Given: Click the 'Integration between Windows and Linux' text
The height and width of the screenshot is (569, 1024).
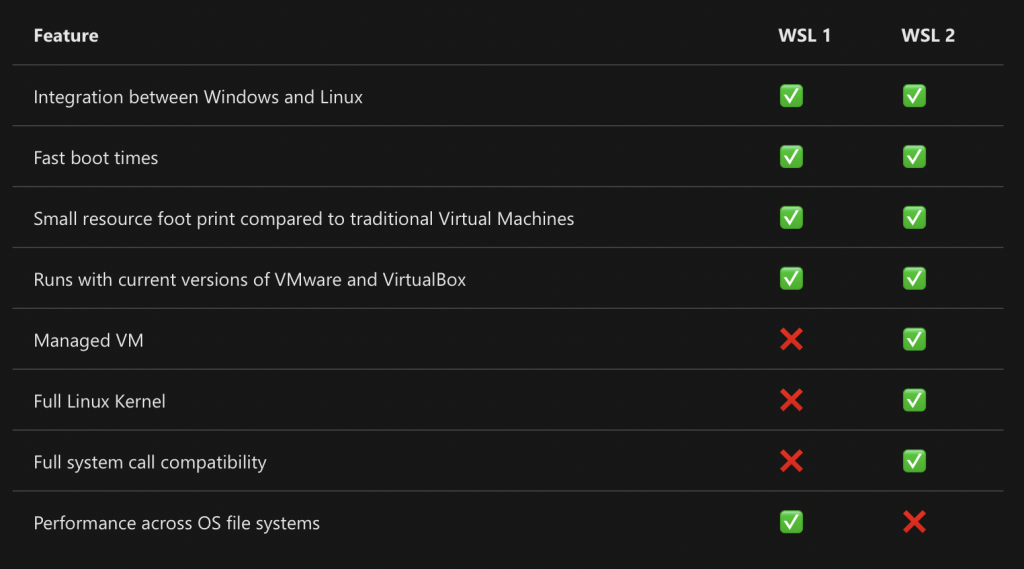Looking at the screenshot, I should (x=198, y=97).
